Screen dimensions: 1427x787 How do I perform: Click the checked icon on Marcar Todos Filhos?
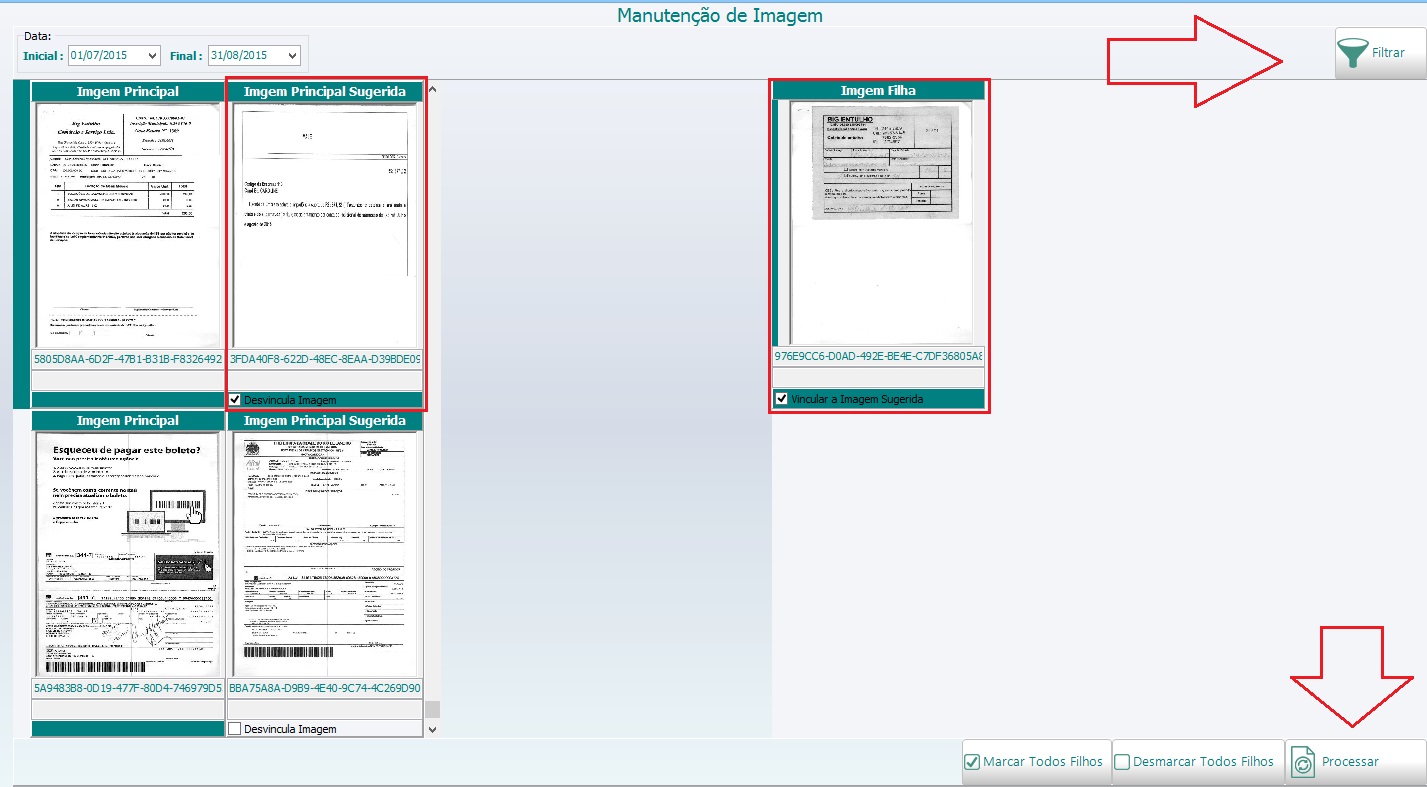972,762
